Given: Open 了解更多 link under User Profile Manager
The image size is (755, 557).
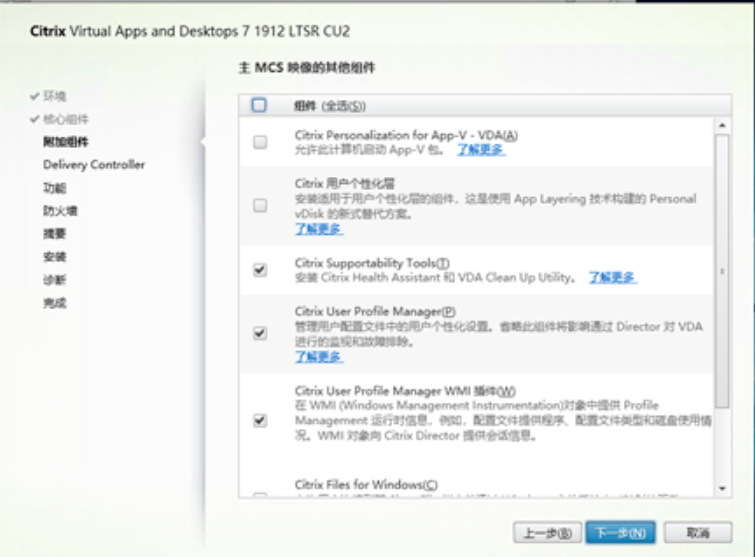Looking at the screenshot, I should coord(319,357).
